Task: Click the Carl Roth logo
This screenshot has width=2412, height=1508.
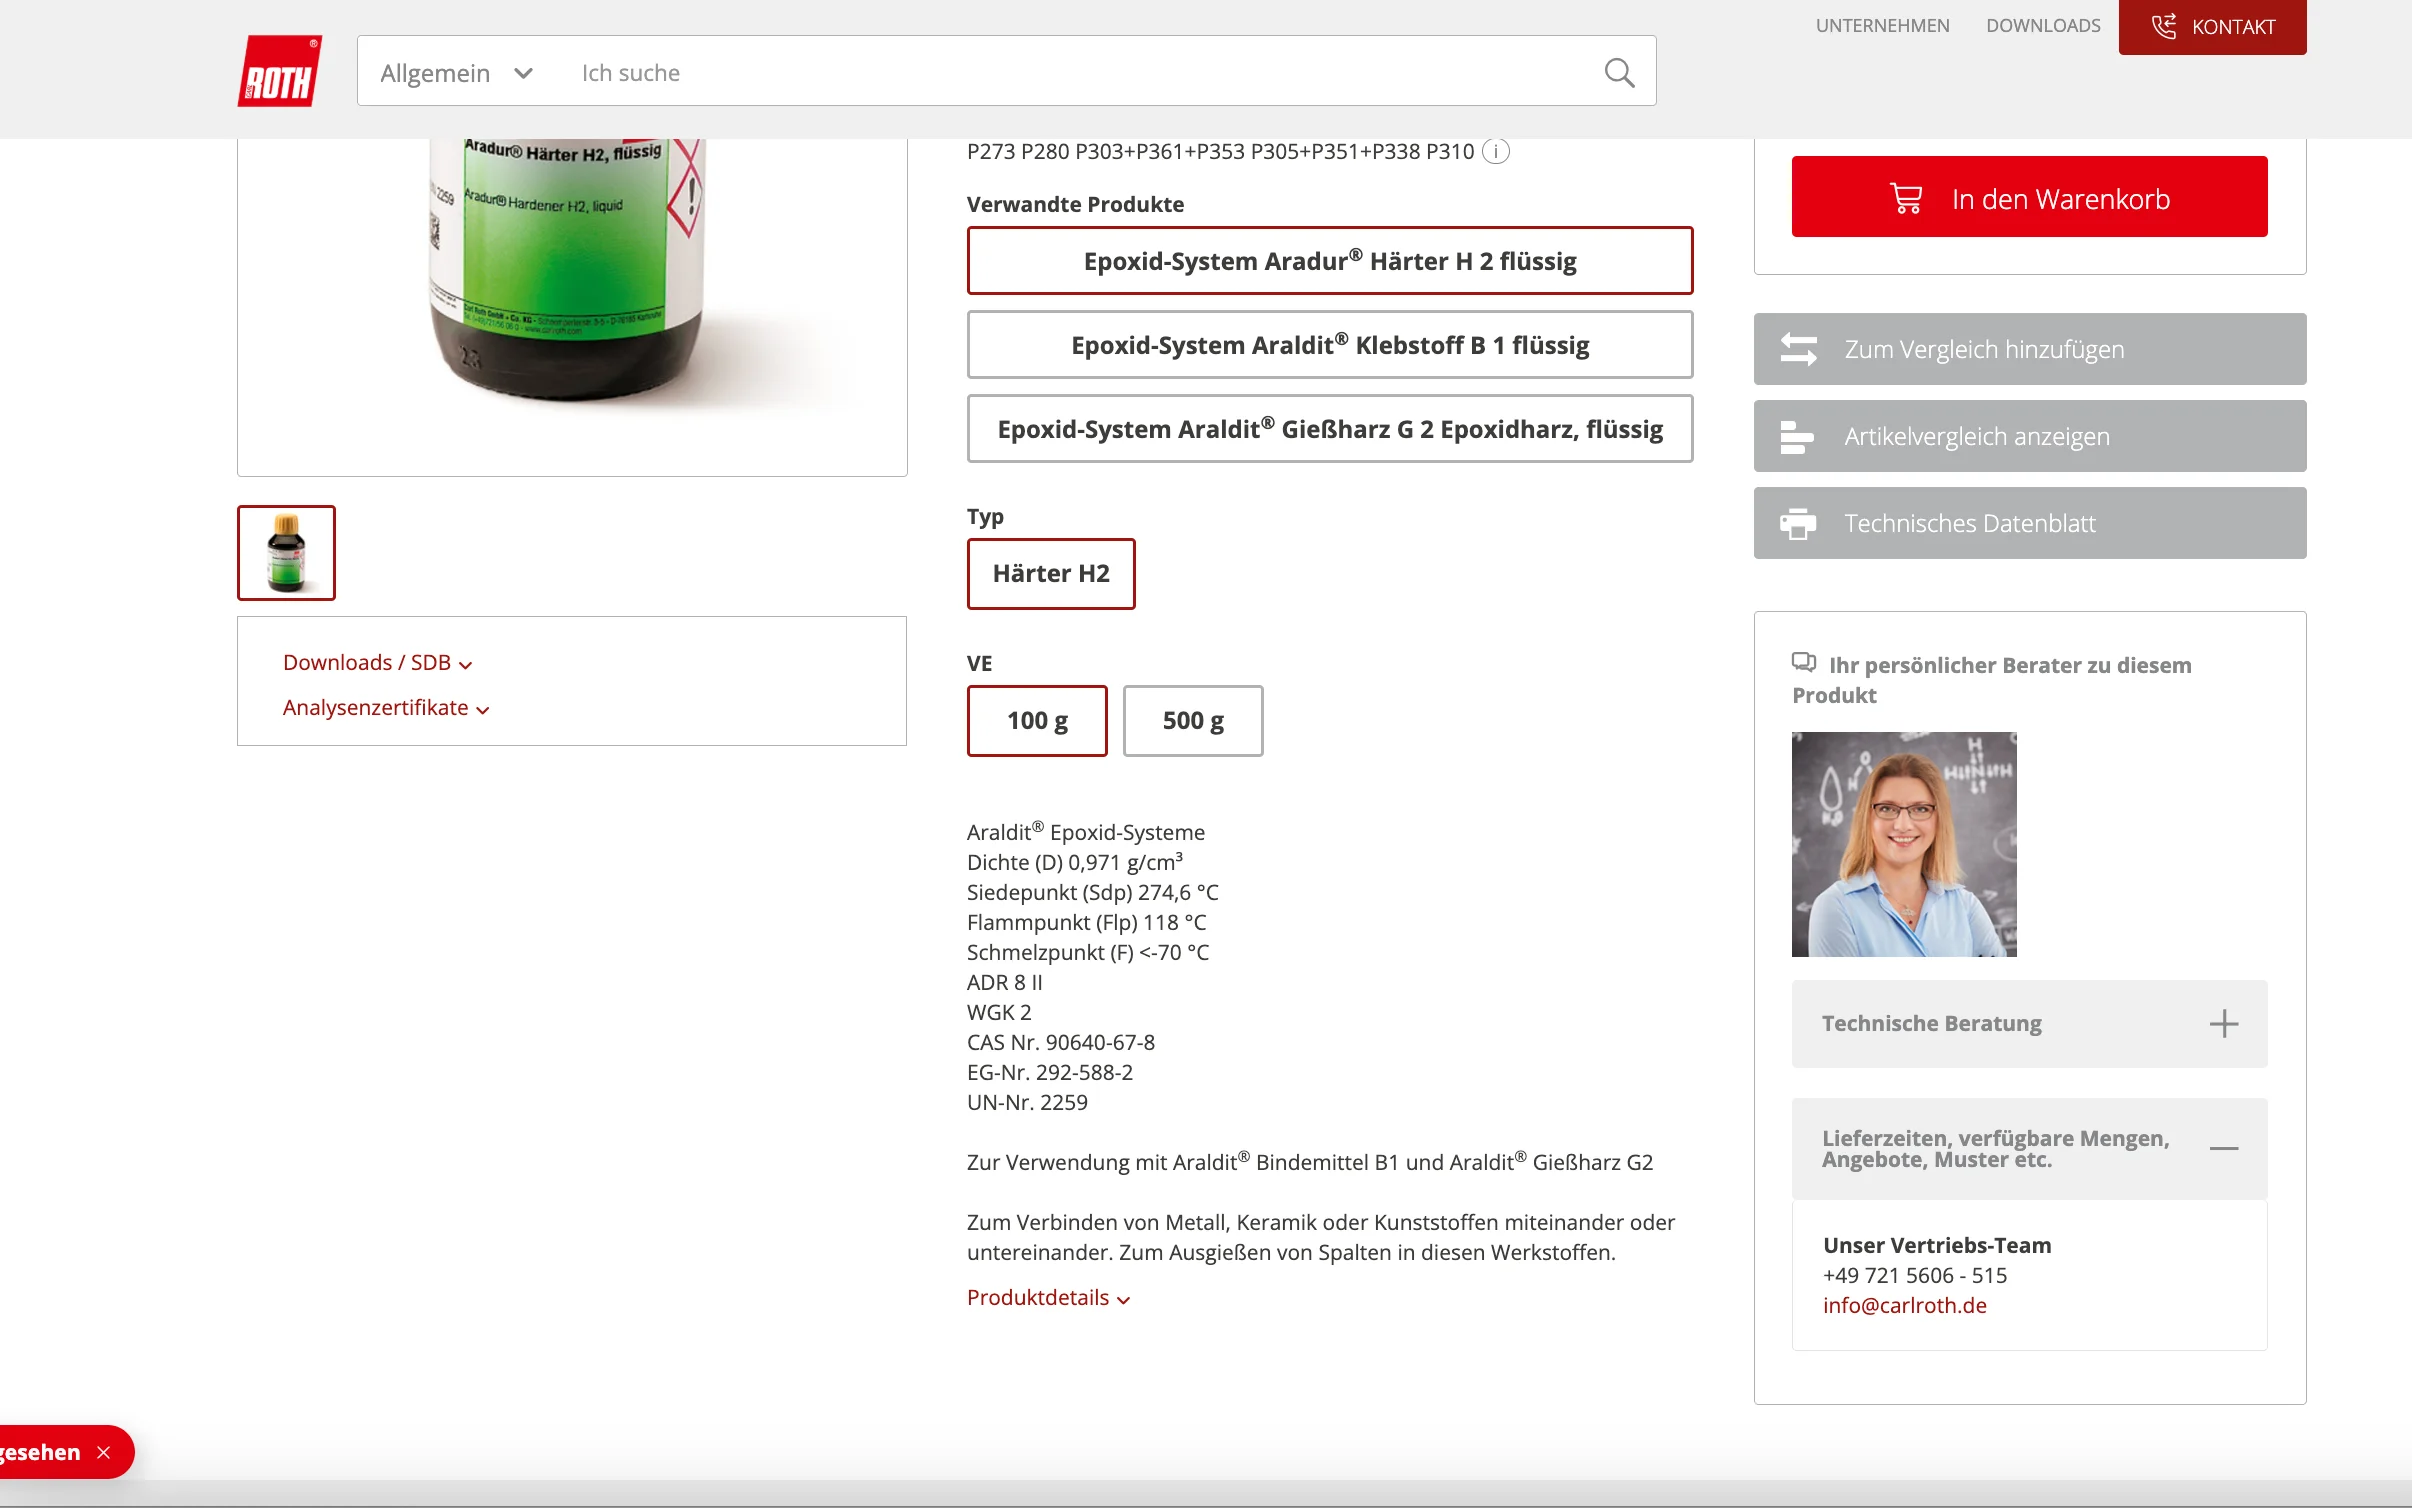Action: 280,71
